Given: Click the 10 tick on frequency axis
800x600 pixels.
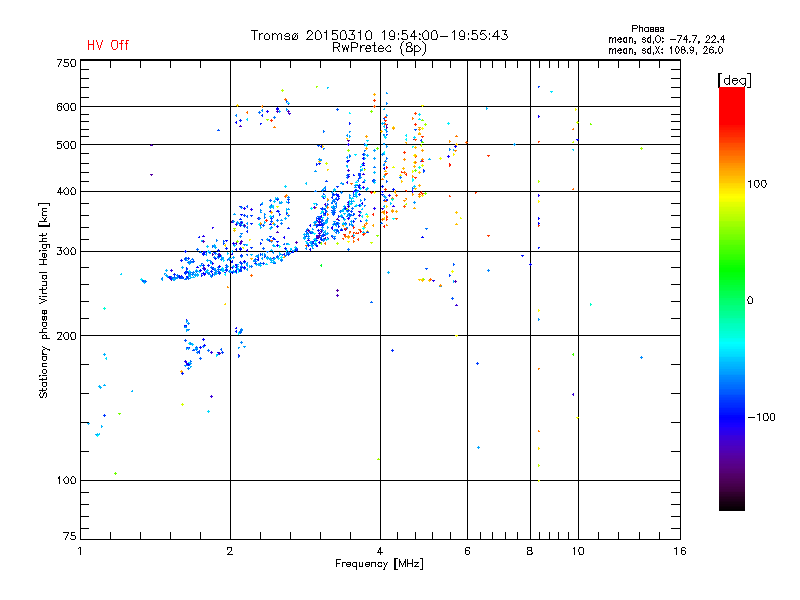Looking at the screenshot, I should tap(576, 551).
